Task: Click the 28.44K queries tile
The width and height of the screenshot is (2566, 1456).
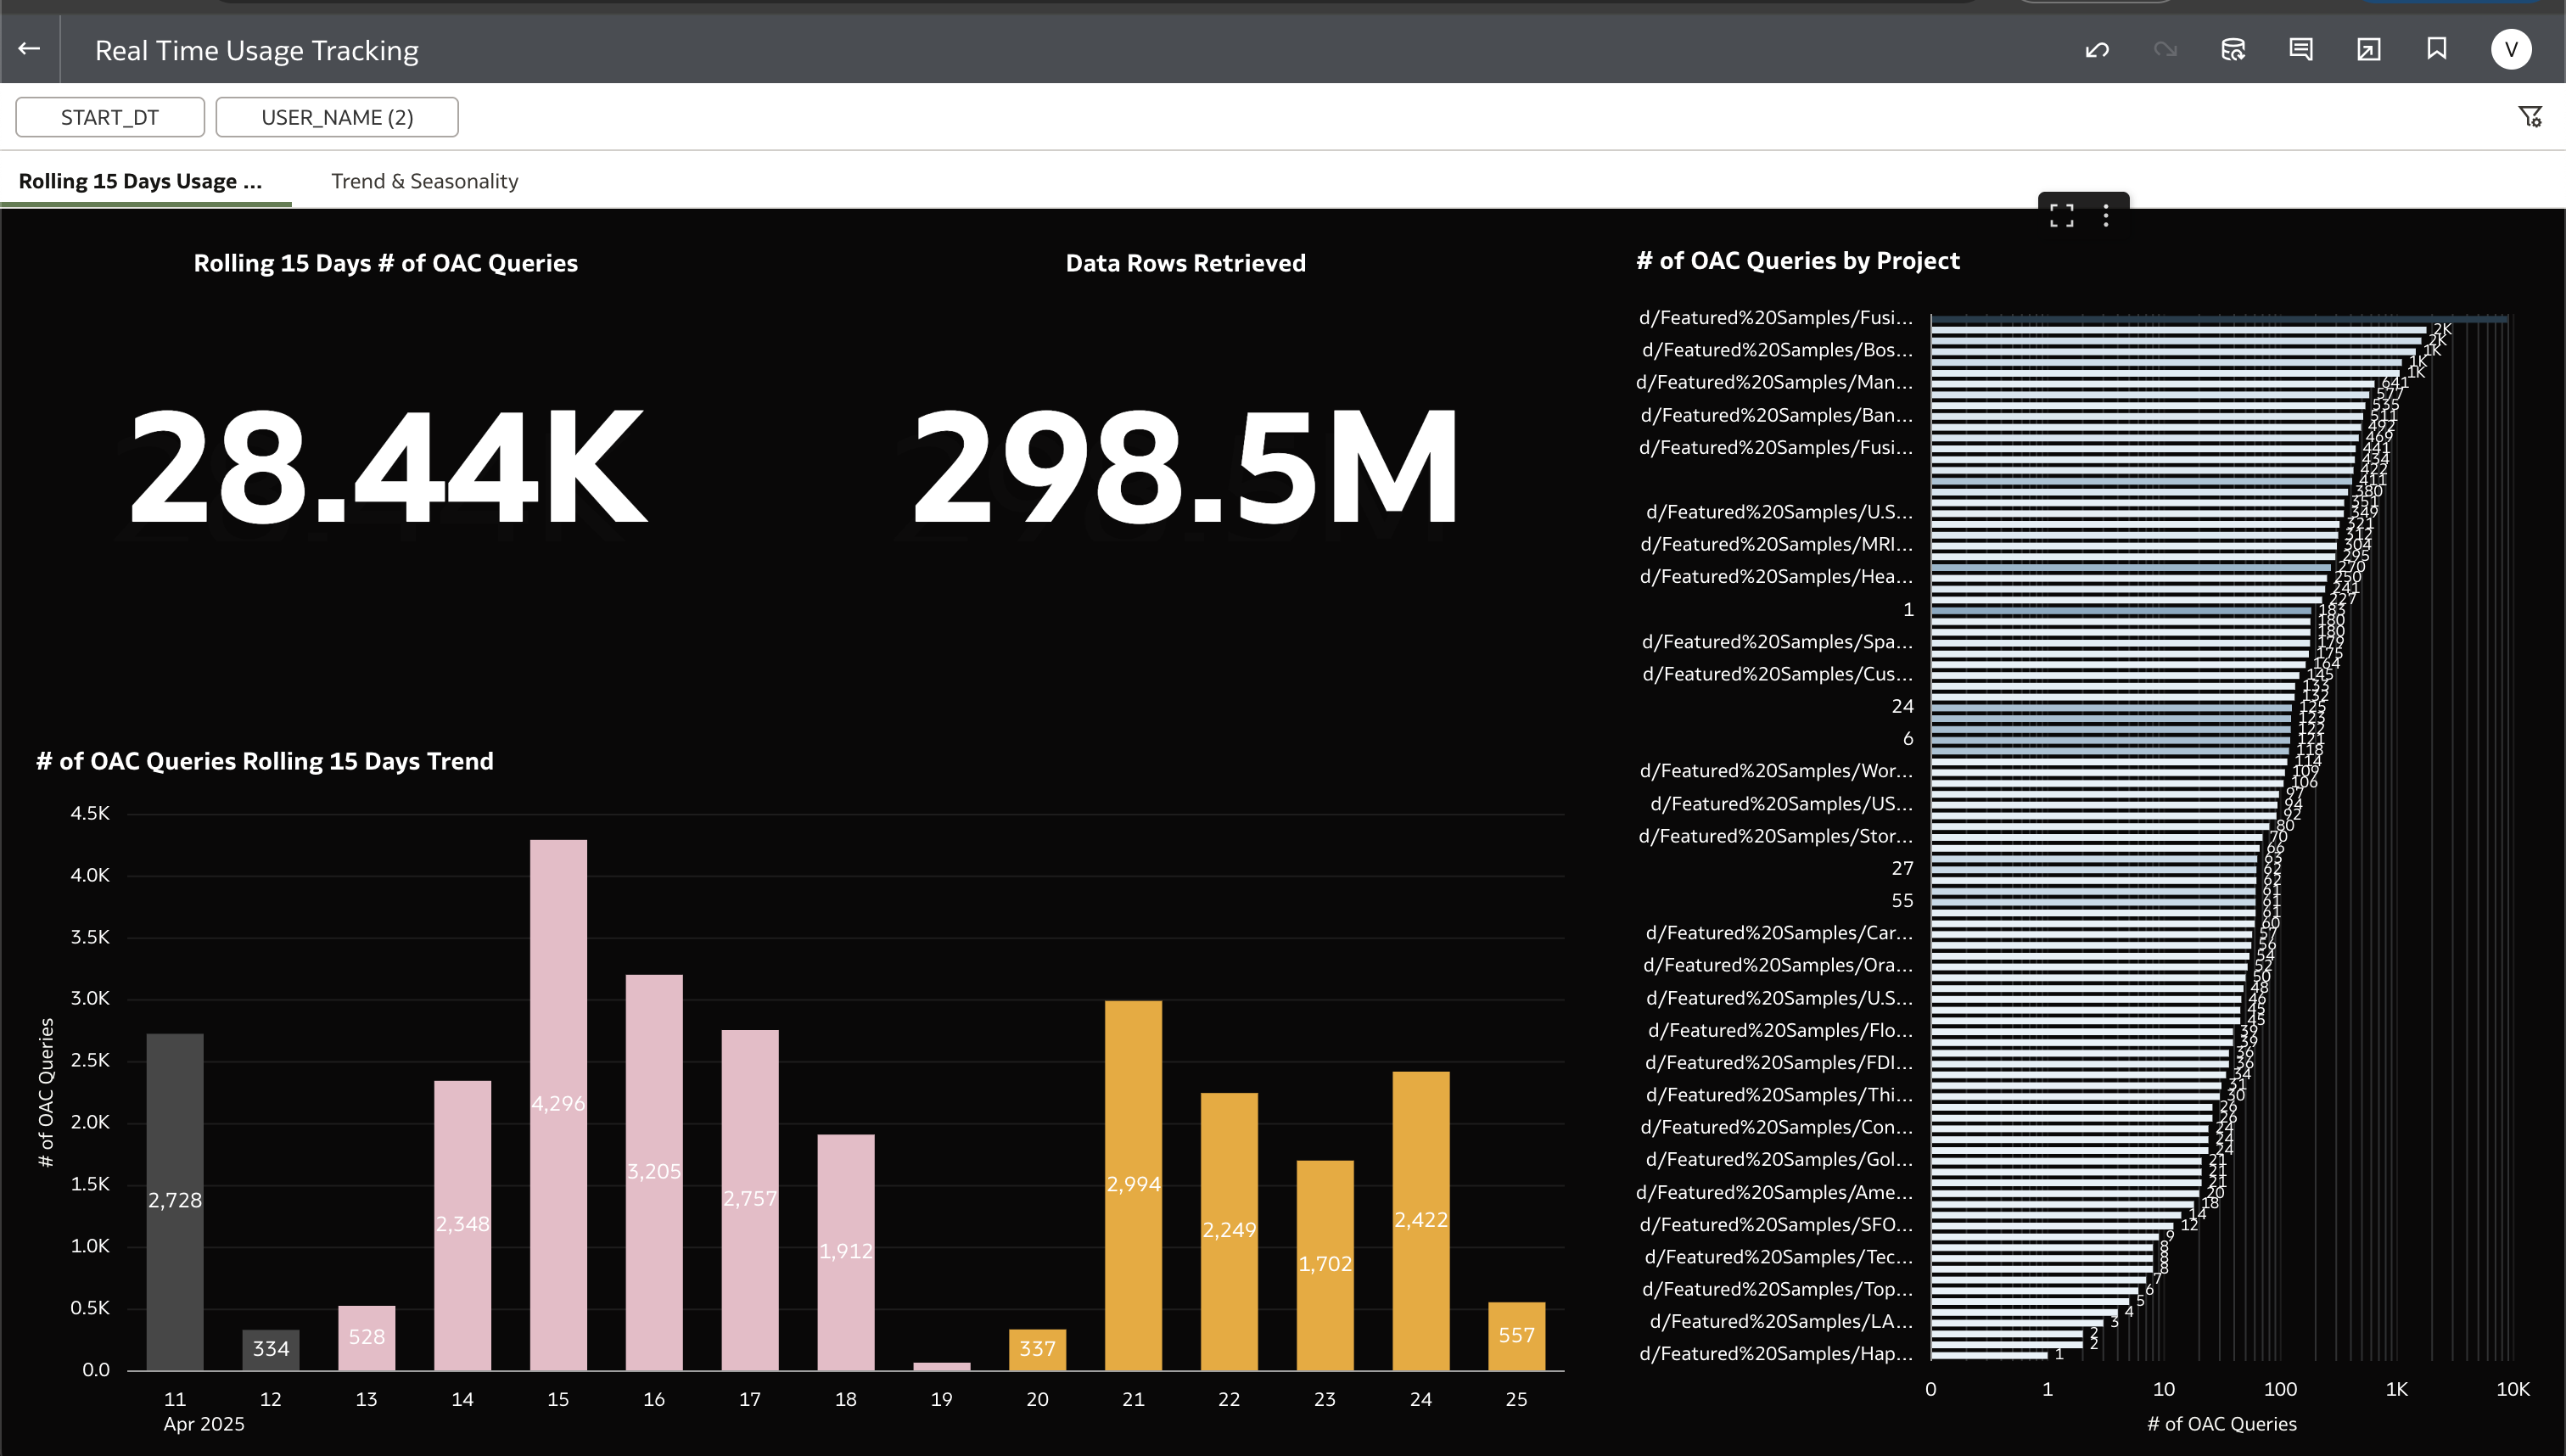Action: (386, 466)
